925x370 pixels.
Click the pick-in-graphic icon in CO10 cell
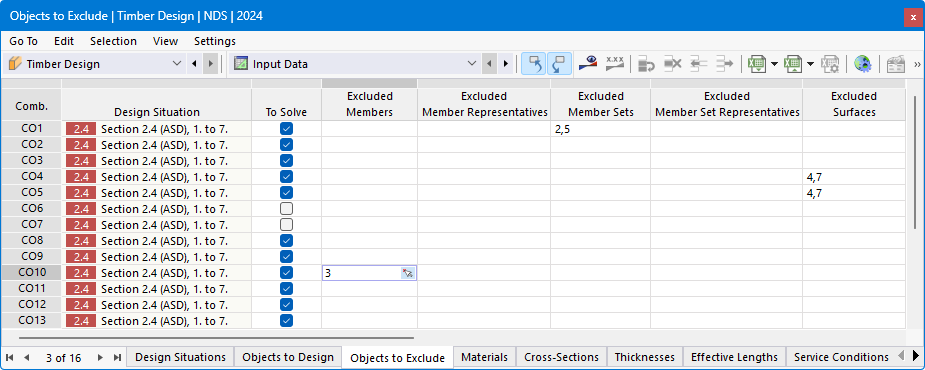click(408, 273)
